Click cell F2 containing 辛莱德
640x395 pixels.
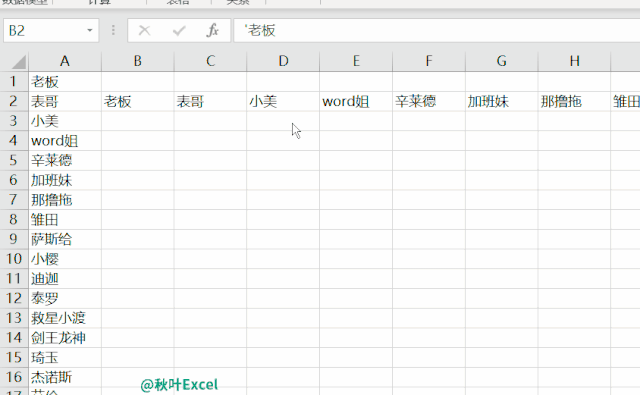429,101
